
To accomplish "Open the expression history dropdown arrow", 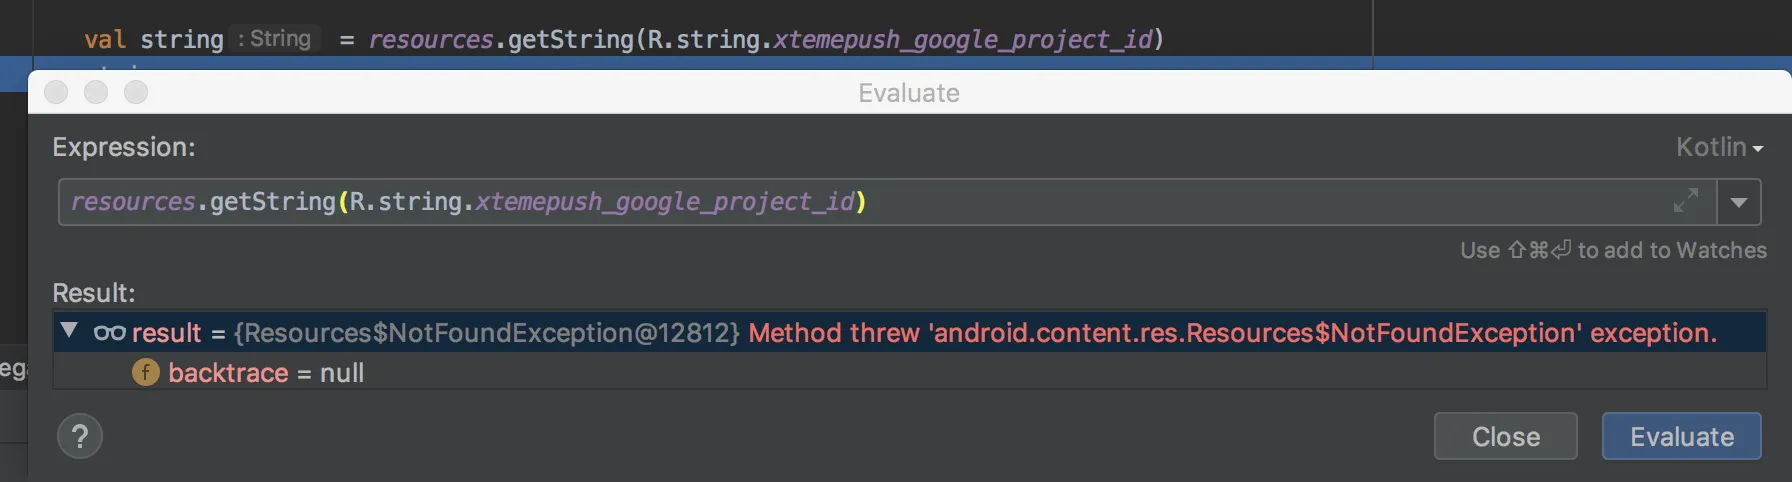I will coord(1739,202).
